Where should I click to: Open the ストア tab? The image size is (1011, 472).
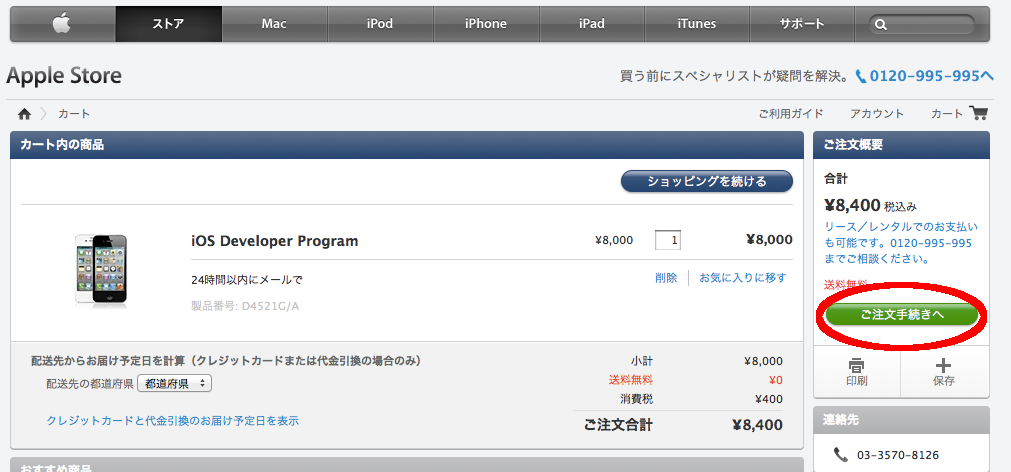pos(168,24)
